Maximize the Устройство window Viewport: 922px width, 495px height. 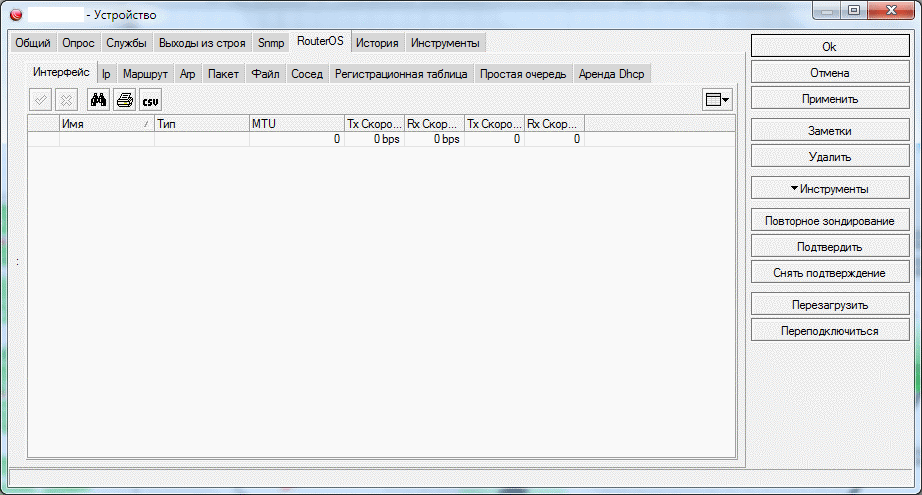pos(854,10)
